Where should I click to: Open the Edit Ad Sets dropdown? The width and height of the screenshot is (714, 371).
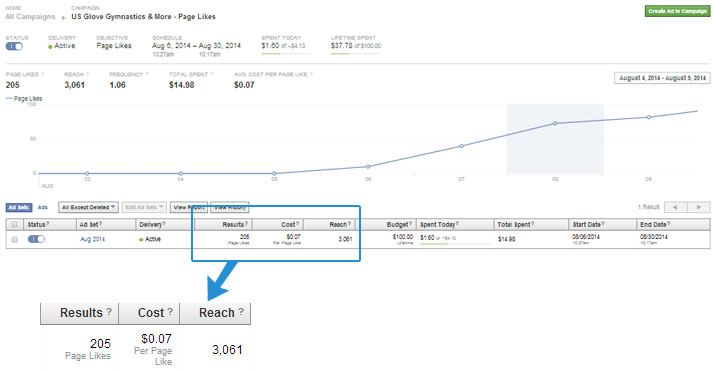144,207
